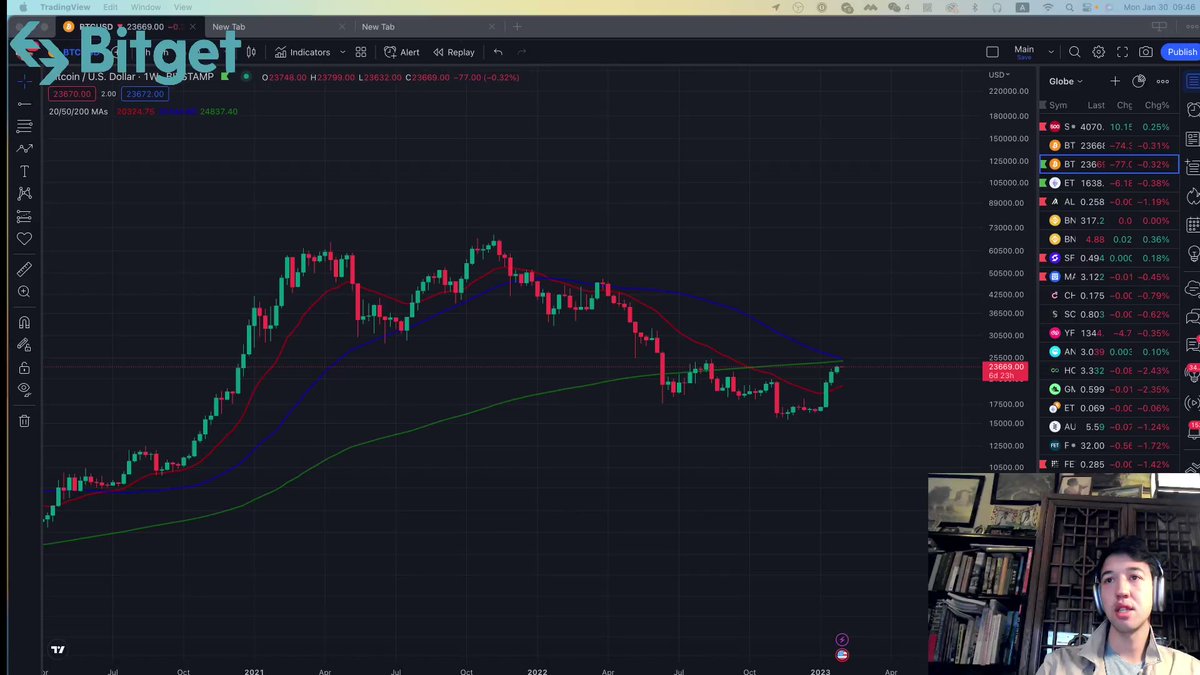Open chart settings gear

point(1098,52)
